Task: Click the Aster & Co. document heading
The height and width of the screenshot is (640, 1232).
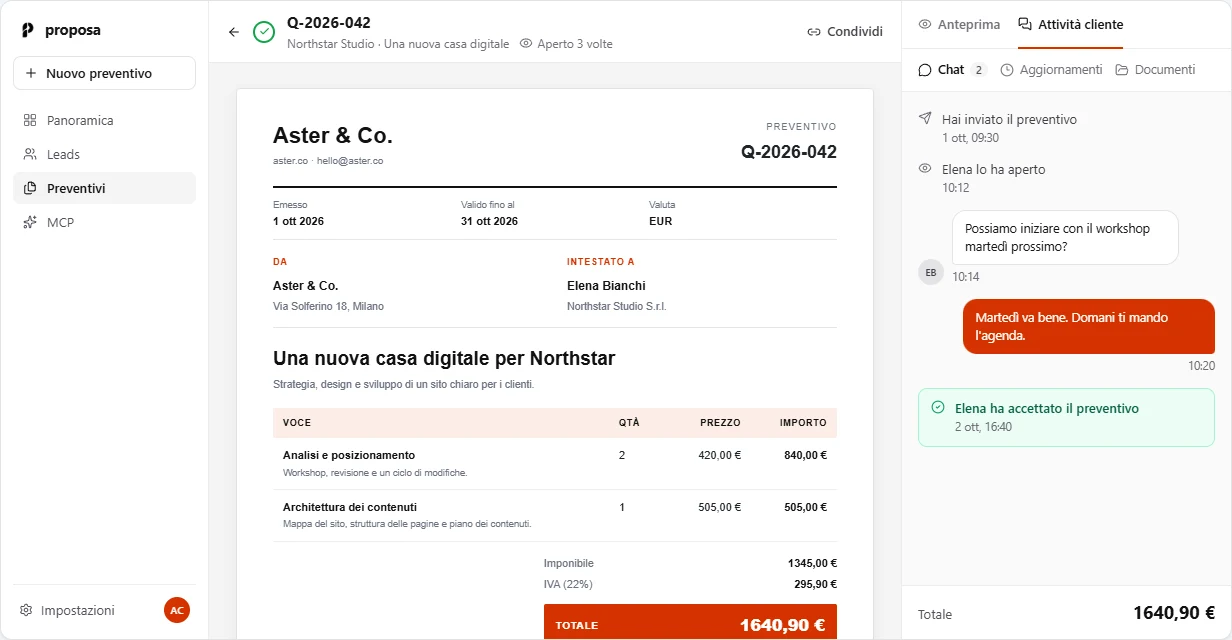Action: pos(333,136)
